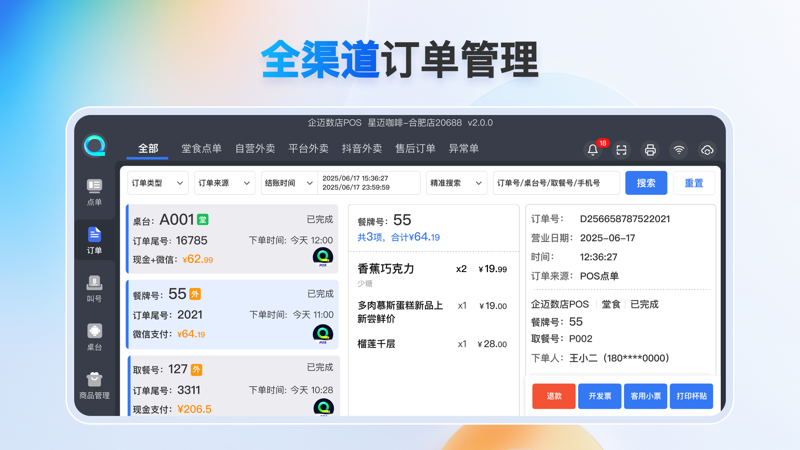Open the 结账时间 dropdown
The width and height of the screenshot is (800, 450).
pos(288,183)
